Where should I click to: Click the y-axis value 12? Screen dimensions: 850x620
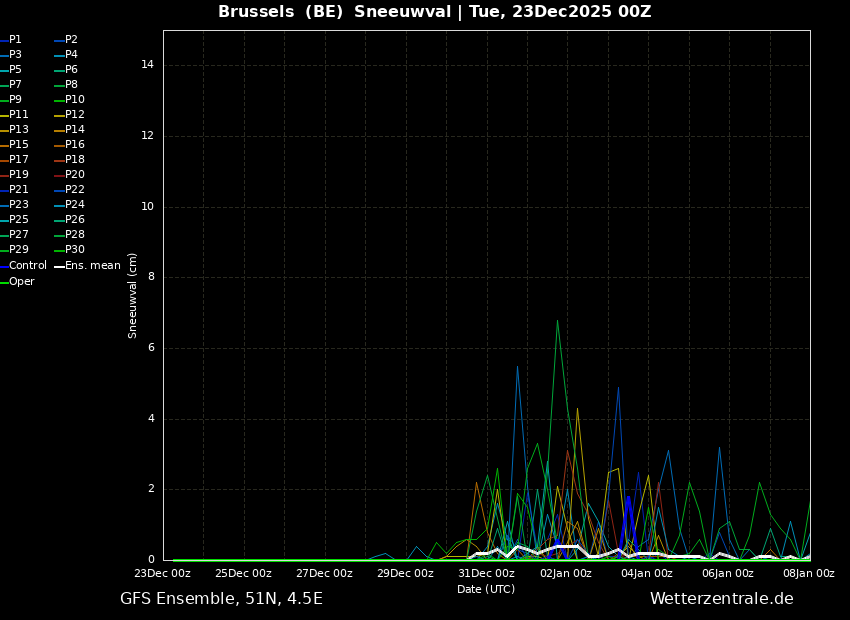pyautogui.click(x=147, y=136)
